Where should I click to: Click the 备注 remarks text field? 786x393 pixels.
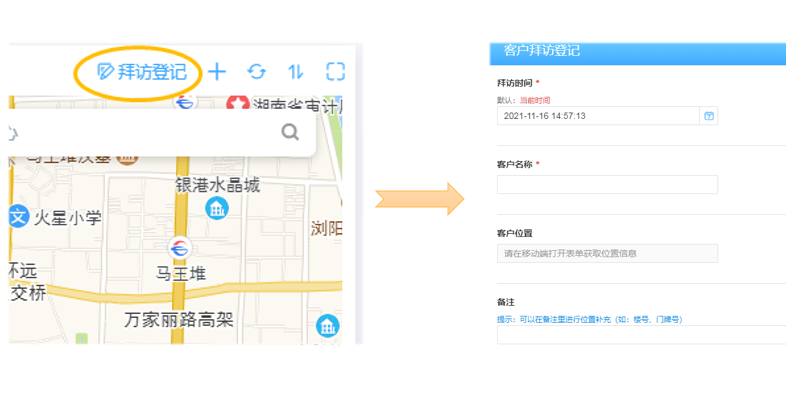click(642, 335)
